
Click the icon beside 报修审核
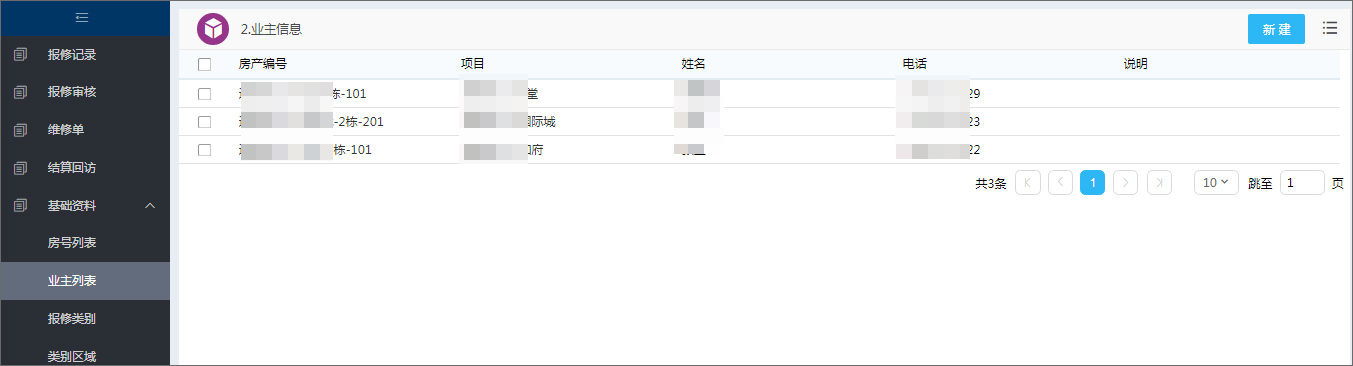click(21, 92)
